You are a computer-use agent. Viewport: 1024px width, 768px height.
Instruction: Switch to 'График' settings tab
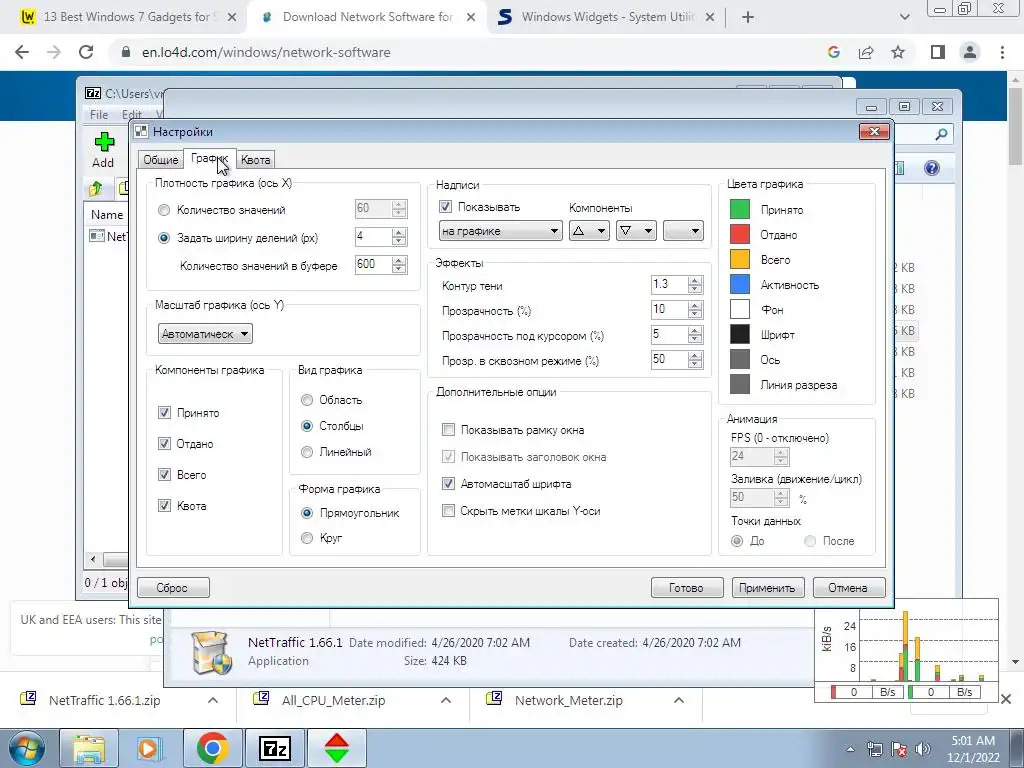coord(210,158)
